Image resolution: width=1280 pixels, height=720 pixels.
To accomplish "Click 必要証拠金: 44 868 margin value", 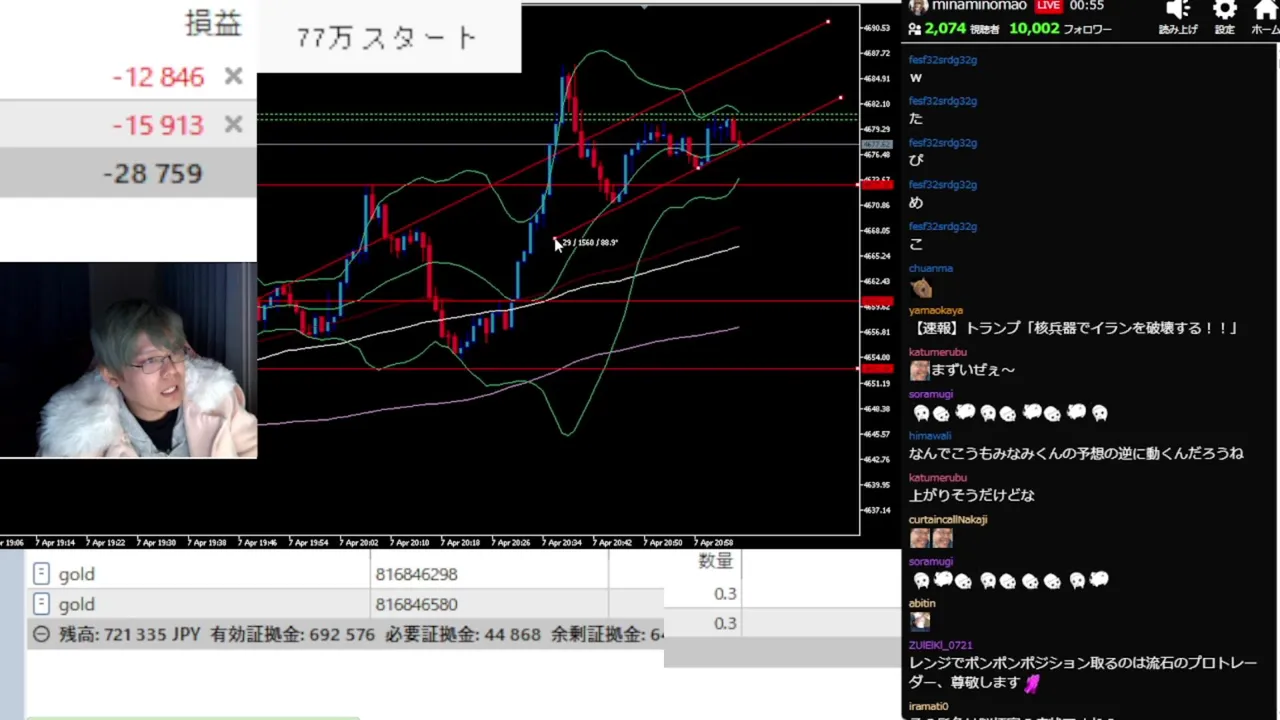I will (462, 634).
